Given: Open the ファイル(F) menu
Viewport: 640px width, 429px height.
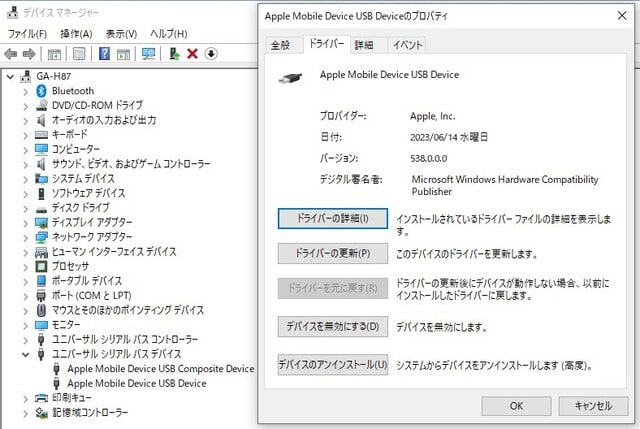Looking at the screenshot, I should (27, 33).
